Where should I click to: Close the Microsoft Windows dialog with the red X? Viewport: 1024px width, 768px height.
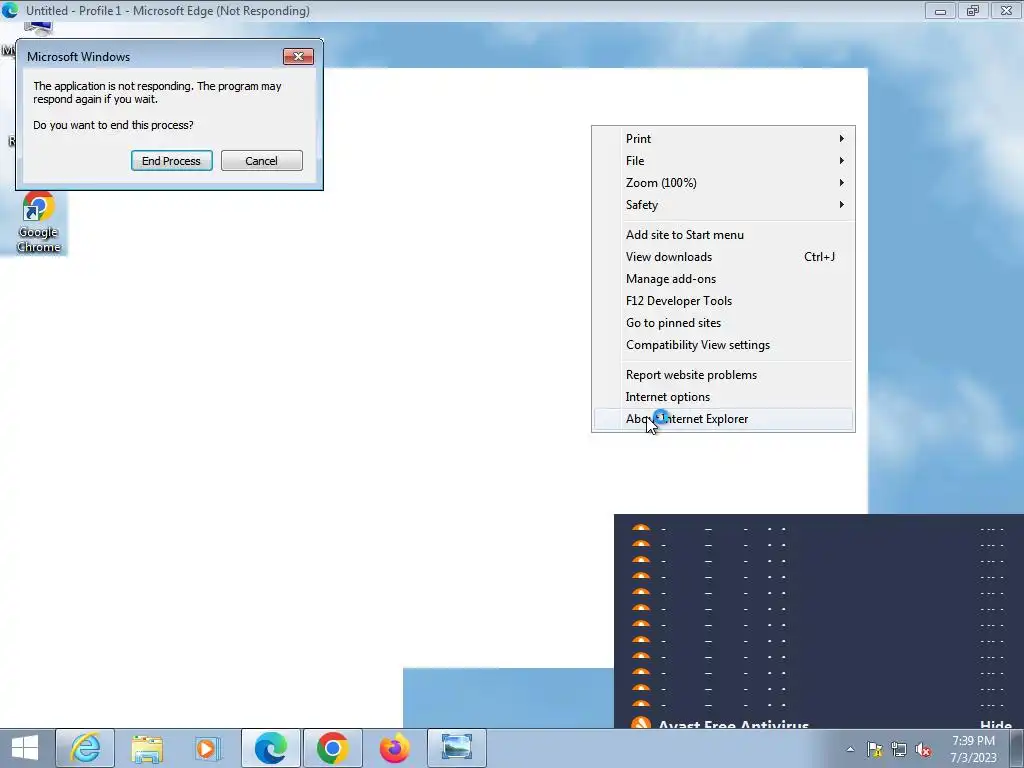point(298,56)
